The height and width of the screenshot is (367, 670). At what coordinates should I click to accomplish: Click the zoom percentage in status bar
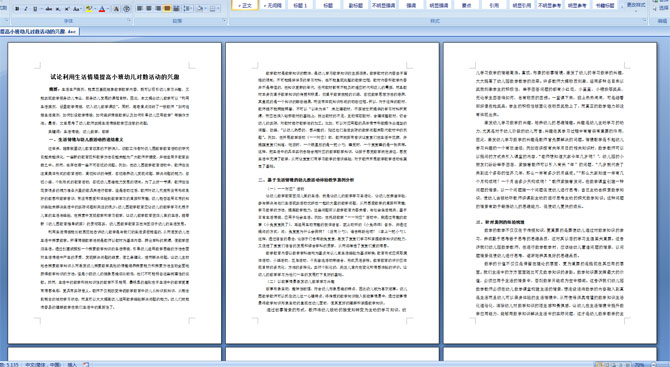(x=640, y=364)
